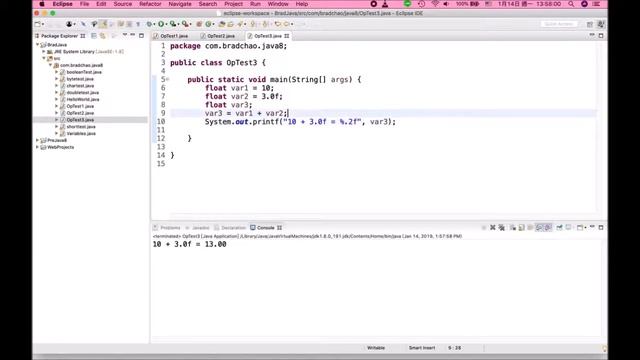The height and width of the screenshot is (360, 640).
Task: Click code line 'float var2 = 3.0f;'
Action: tap(244, 96)
